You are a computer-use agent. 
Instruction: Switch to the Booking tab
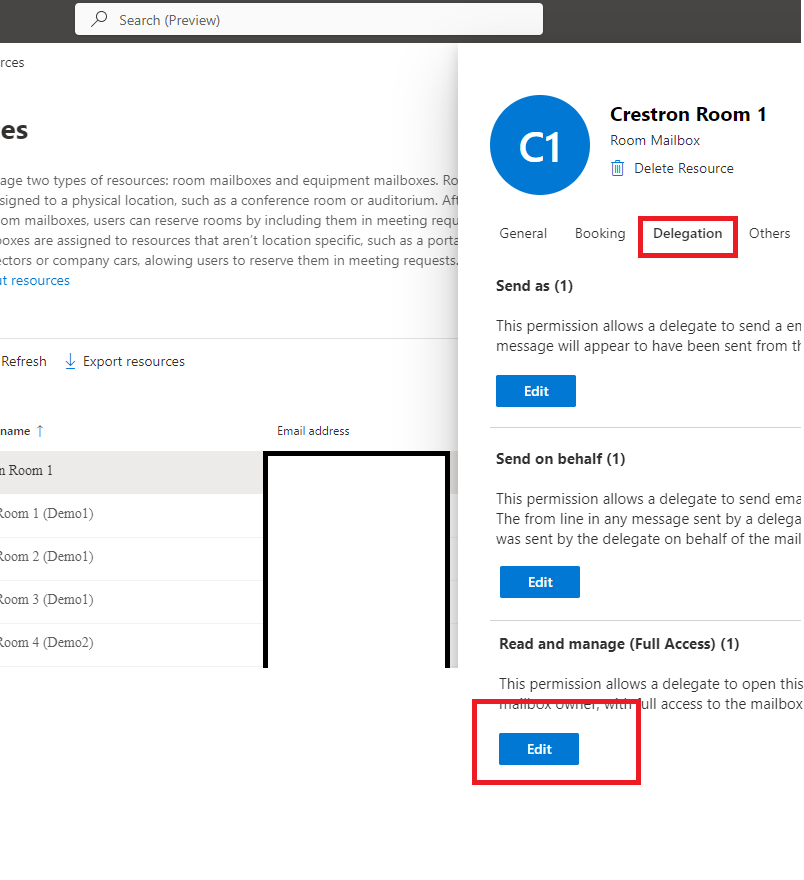pyautogui.click(x=600, y=233)
